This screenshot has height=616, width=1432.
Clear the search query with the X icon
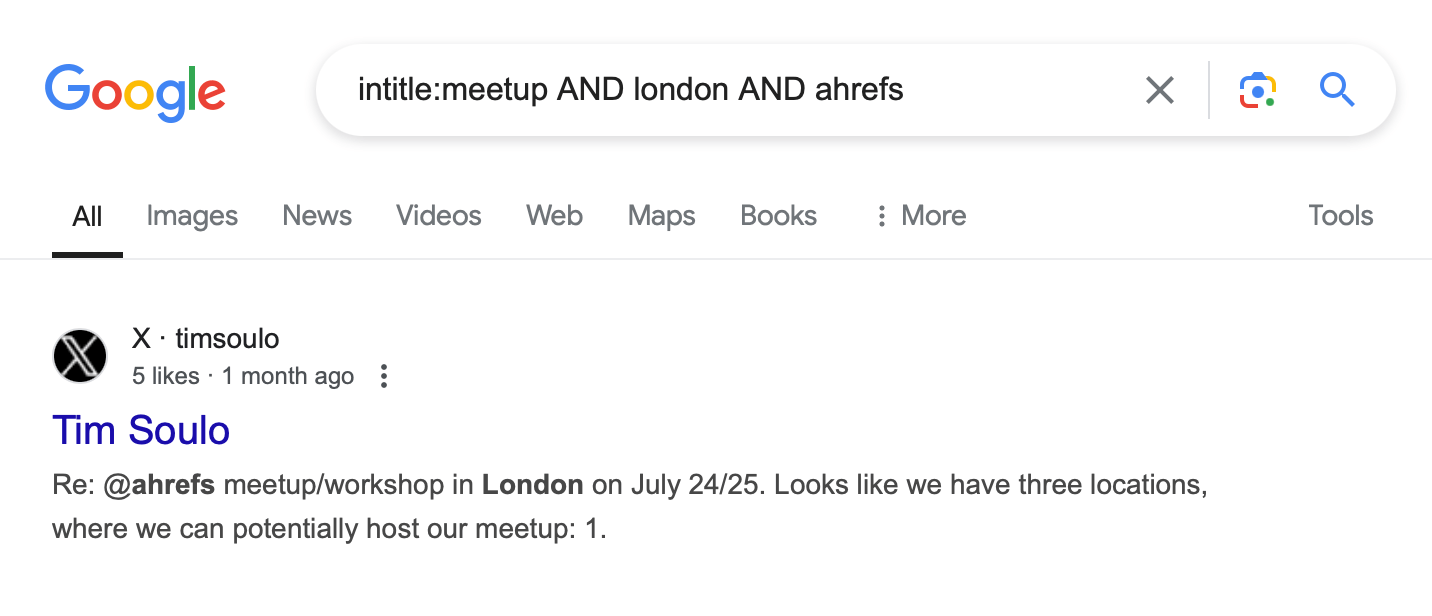tap(1159, 89)
